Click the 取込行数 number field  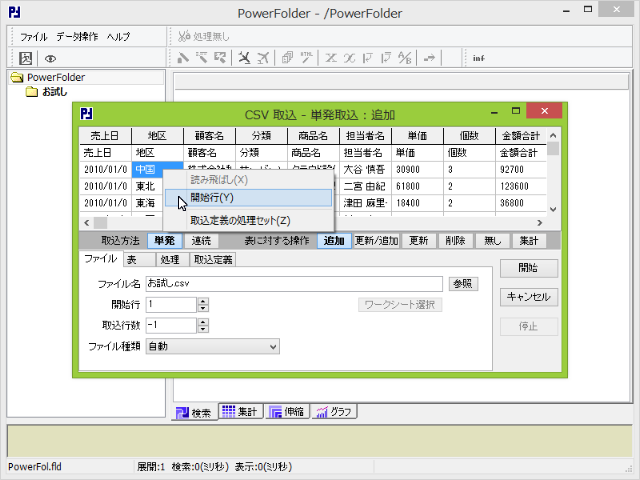[171, 326]
